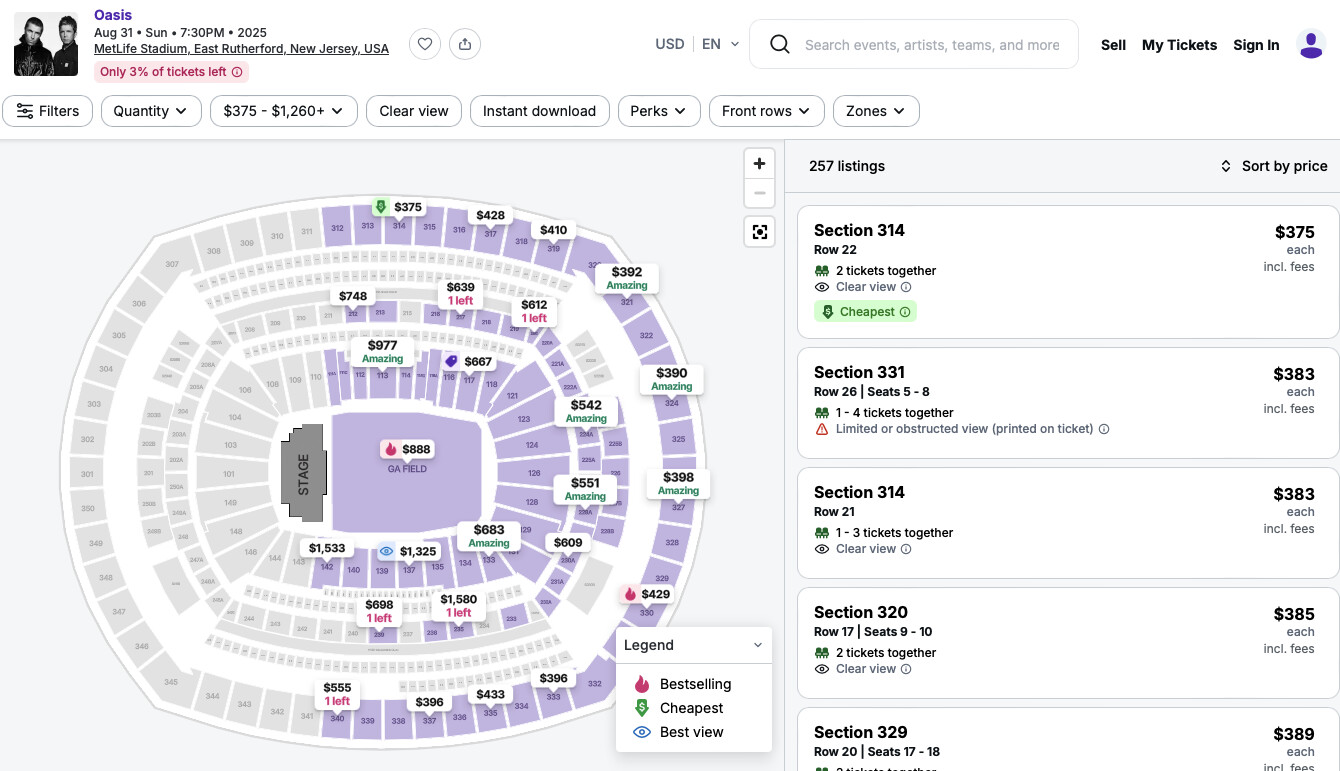
Task: Open info icon beside tickets left notice
Action: click(237, 72)
